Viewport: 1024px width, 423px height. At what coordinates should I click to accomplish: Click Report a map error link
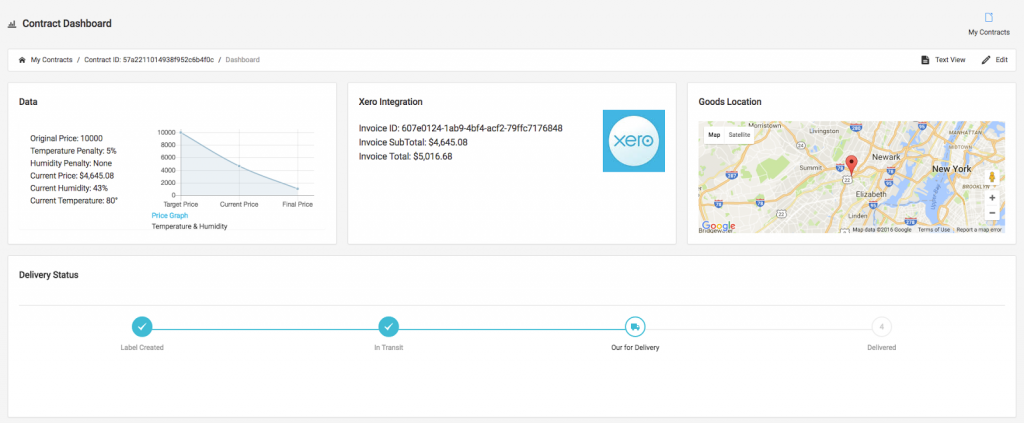point(979,230)
